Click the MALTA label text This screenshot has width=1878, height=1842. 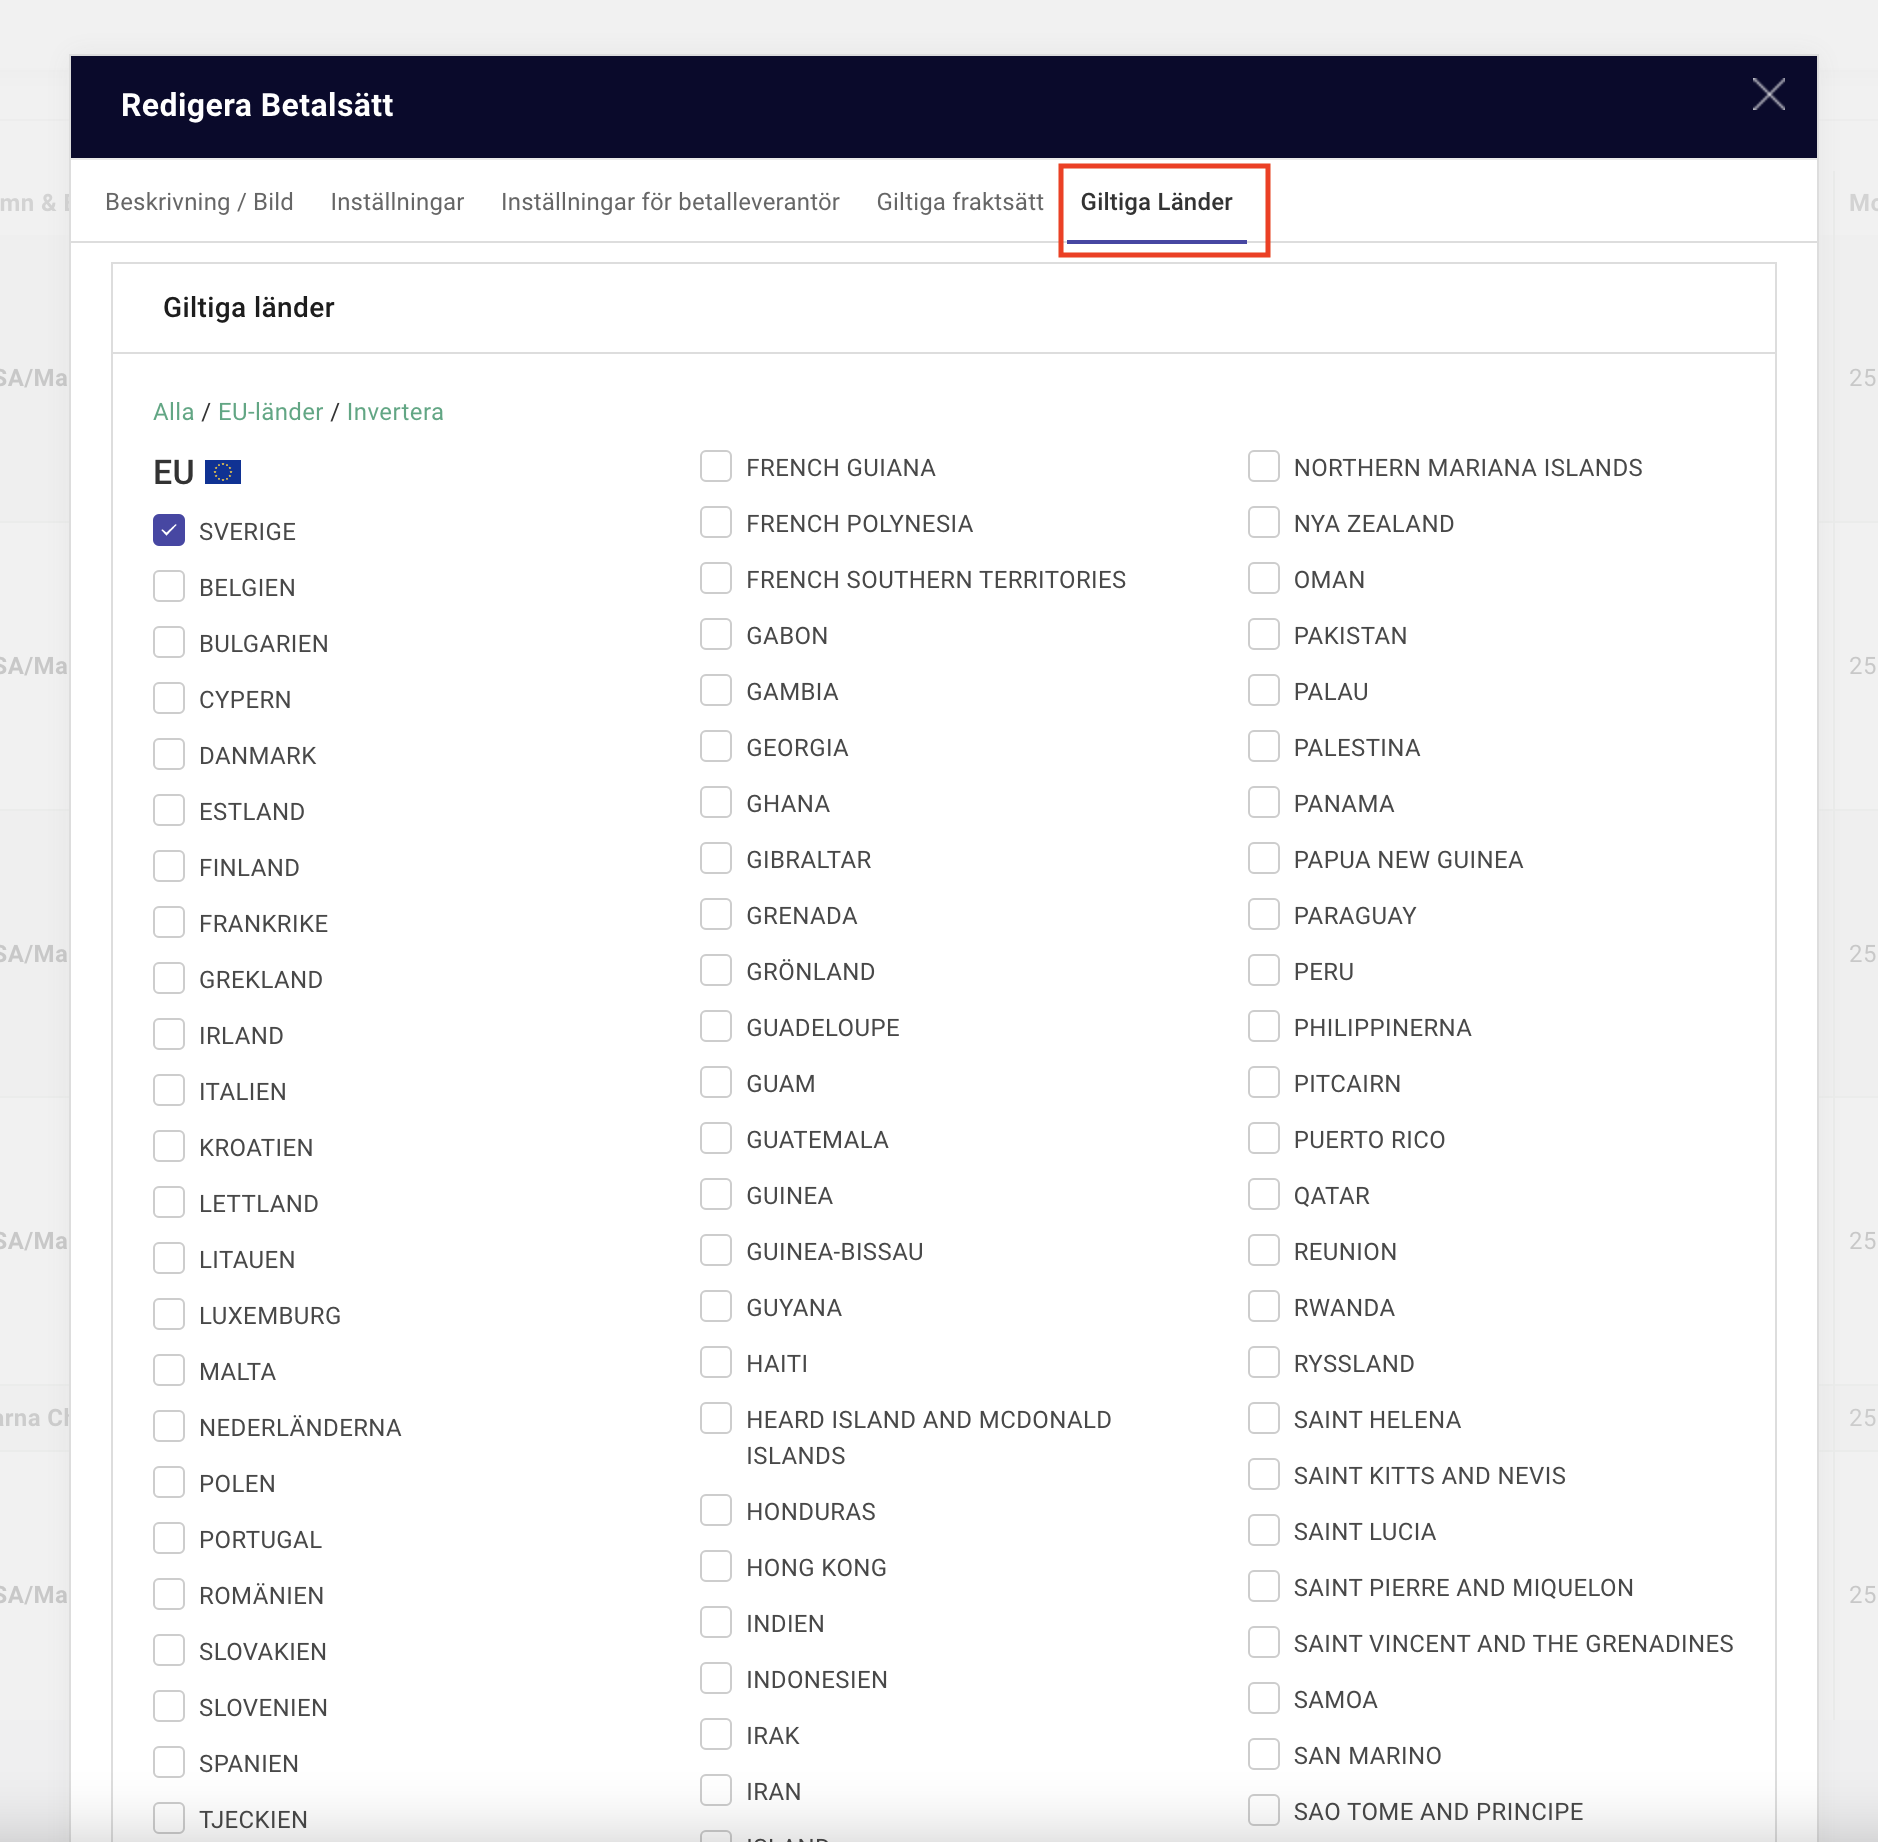[237, 1372]
